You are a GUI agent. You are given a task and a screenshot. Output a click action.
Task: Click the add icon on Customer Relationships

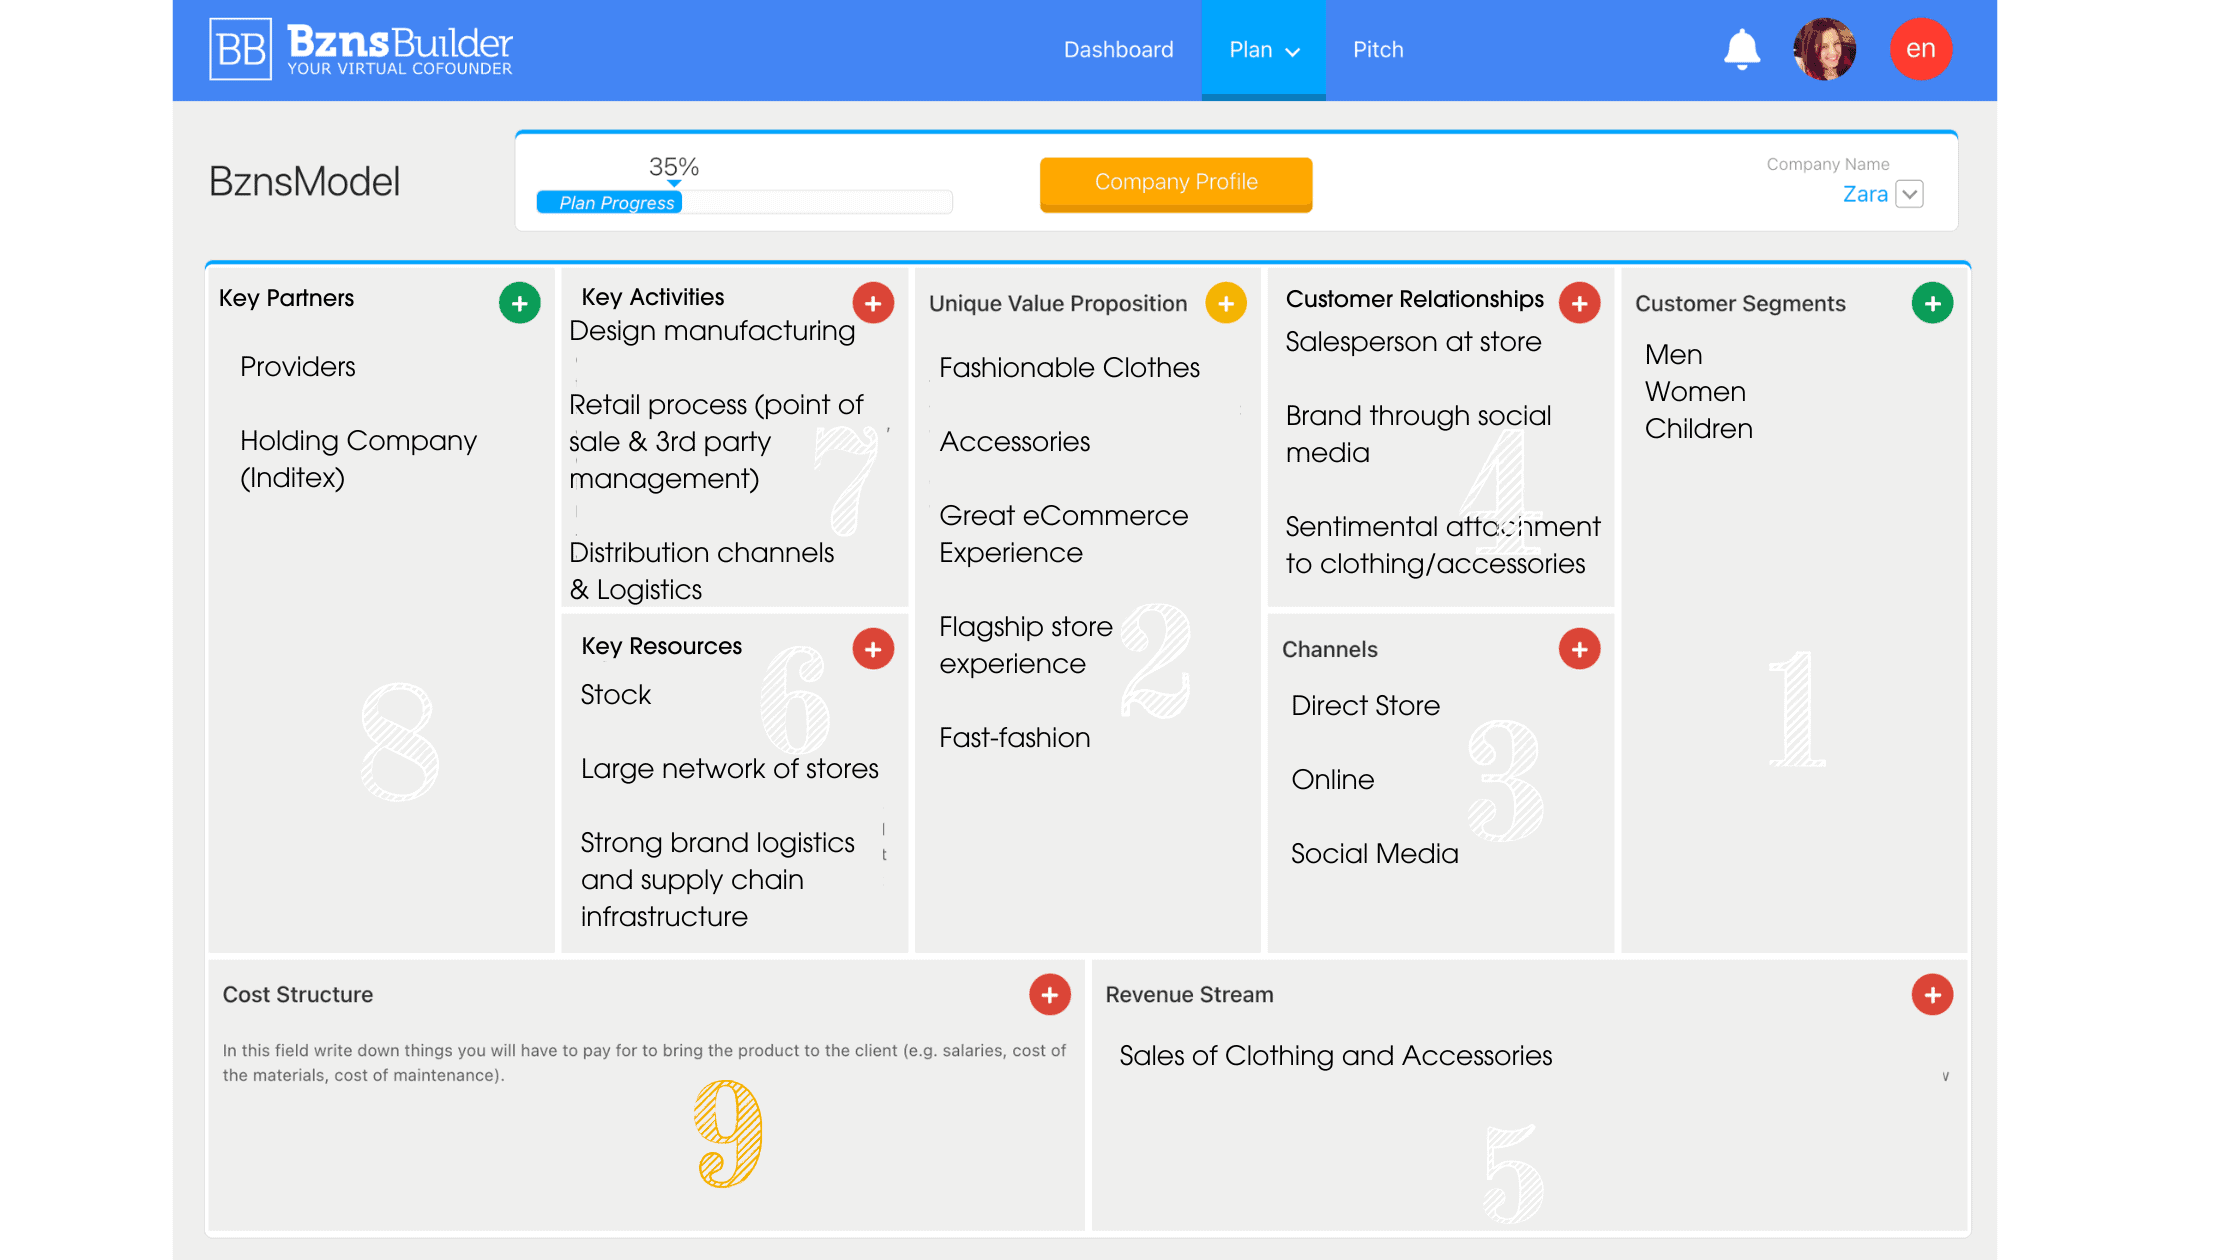1580,303
